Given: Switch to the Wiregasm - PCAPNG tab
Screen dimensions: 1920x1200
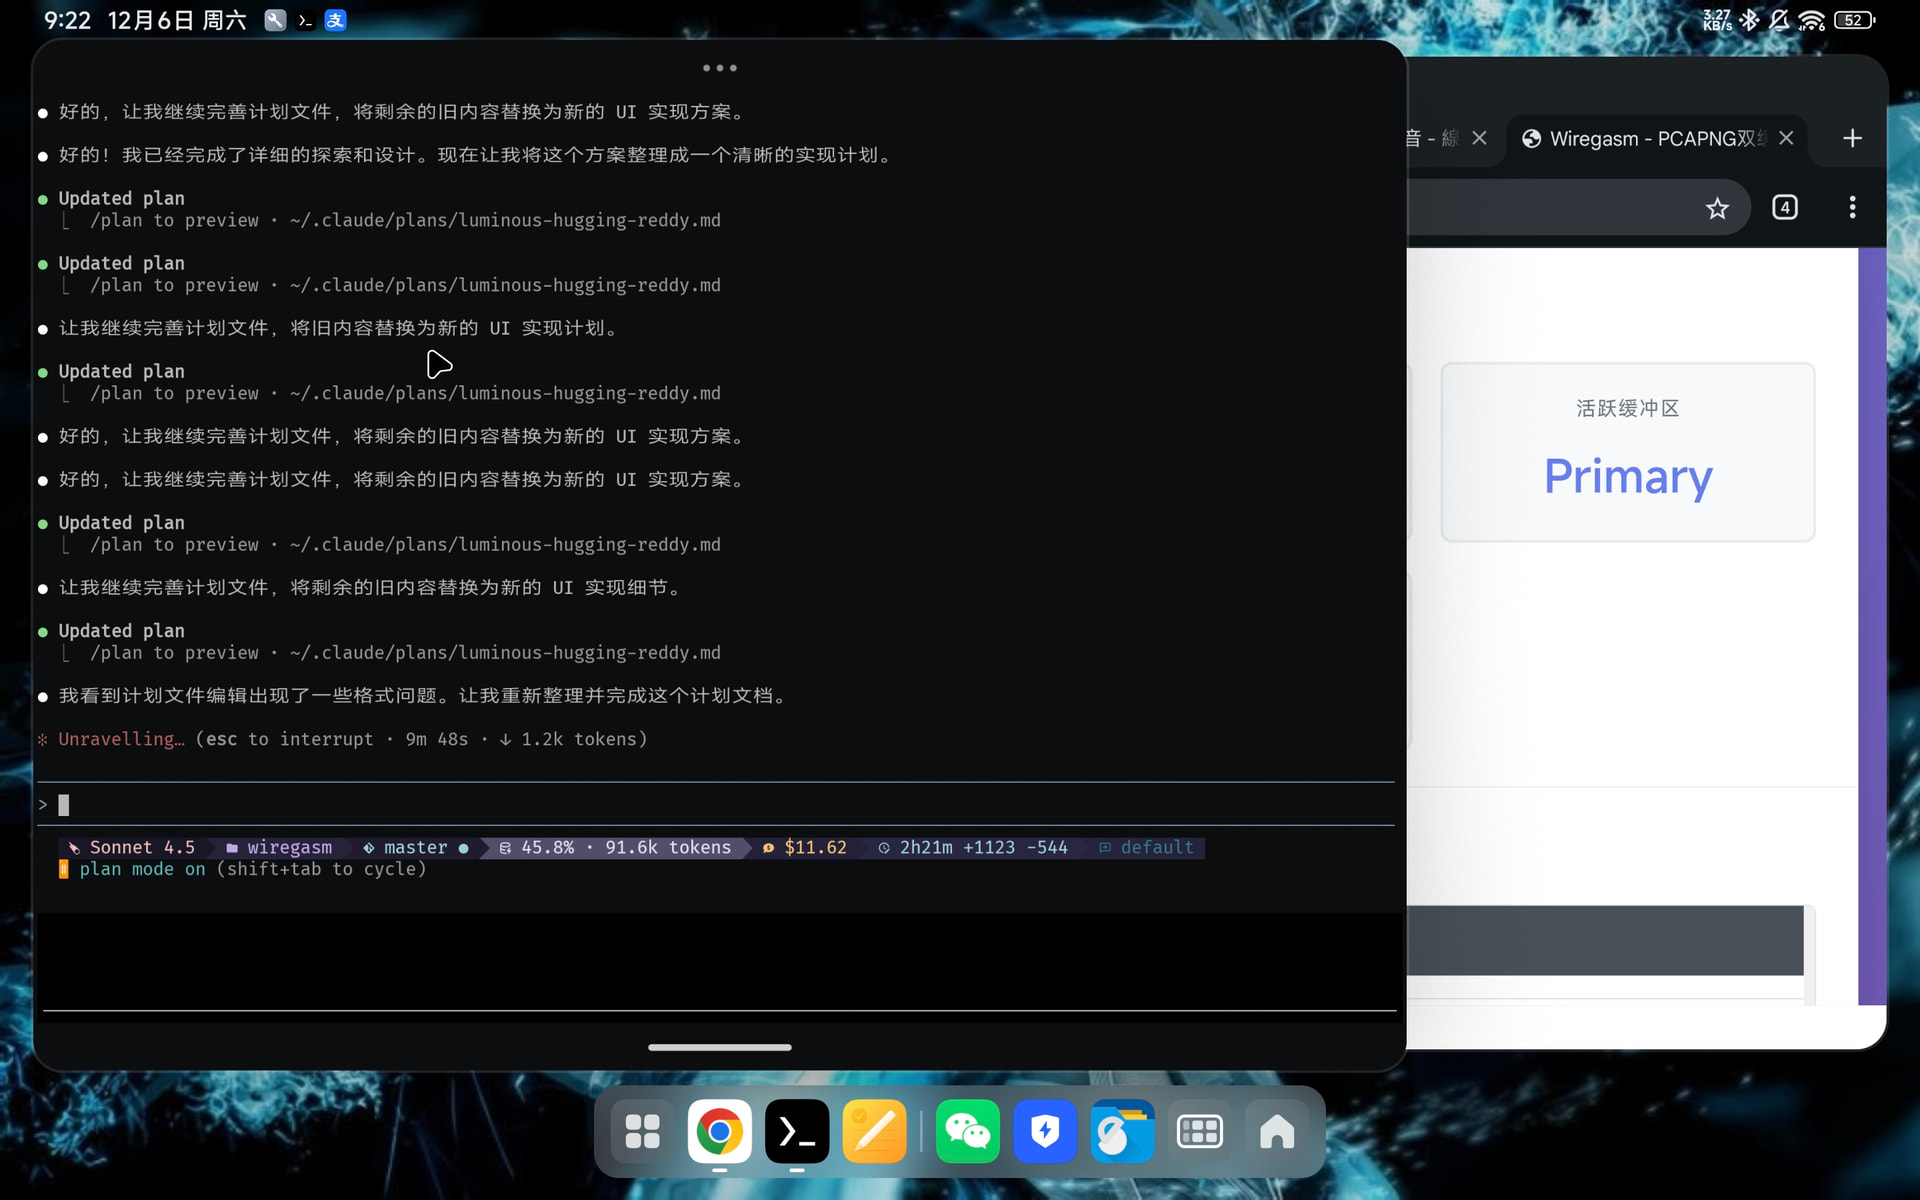Looking at the screenshot, I should click(x=1655, y=138).
